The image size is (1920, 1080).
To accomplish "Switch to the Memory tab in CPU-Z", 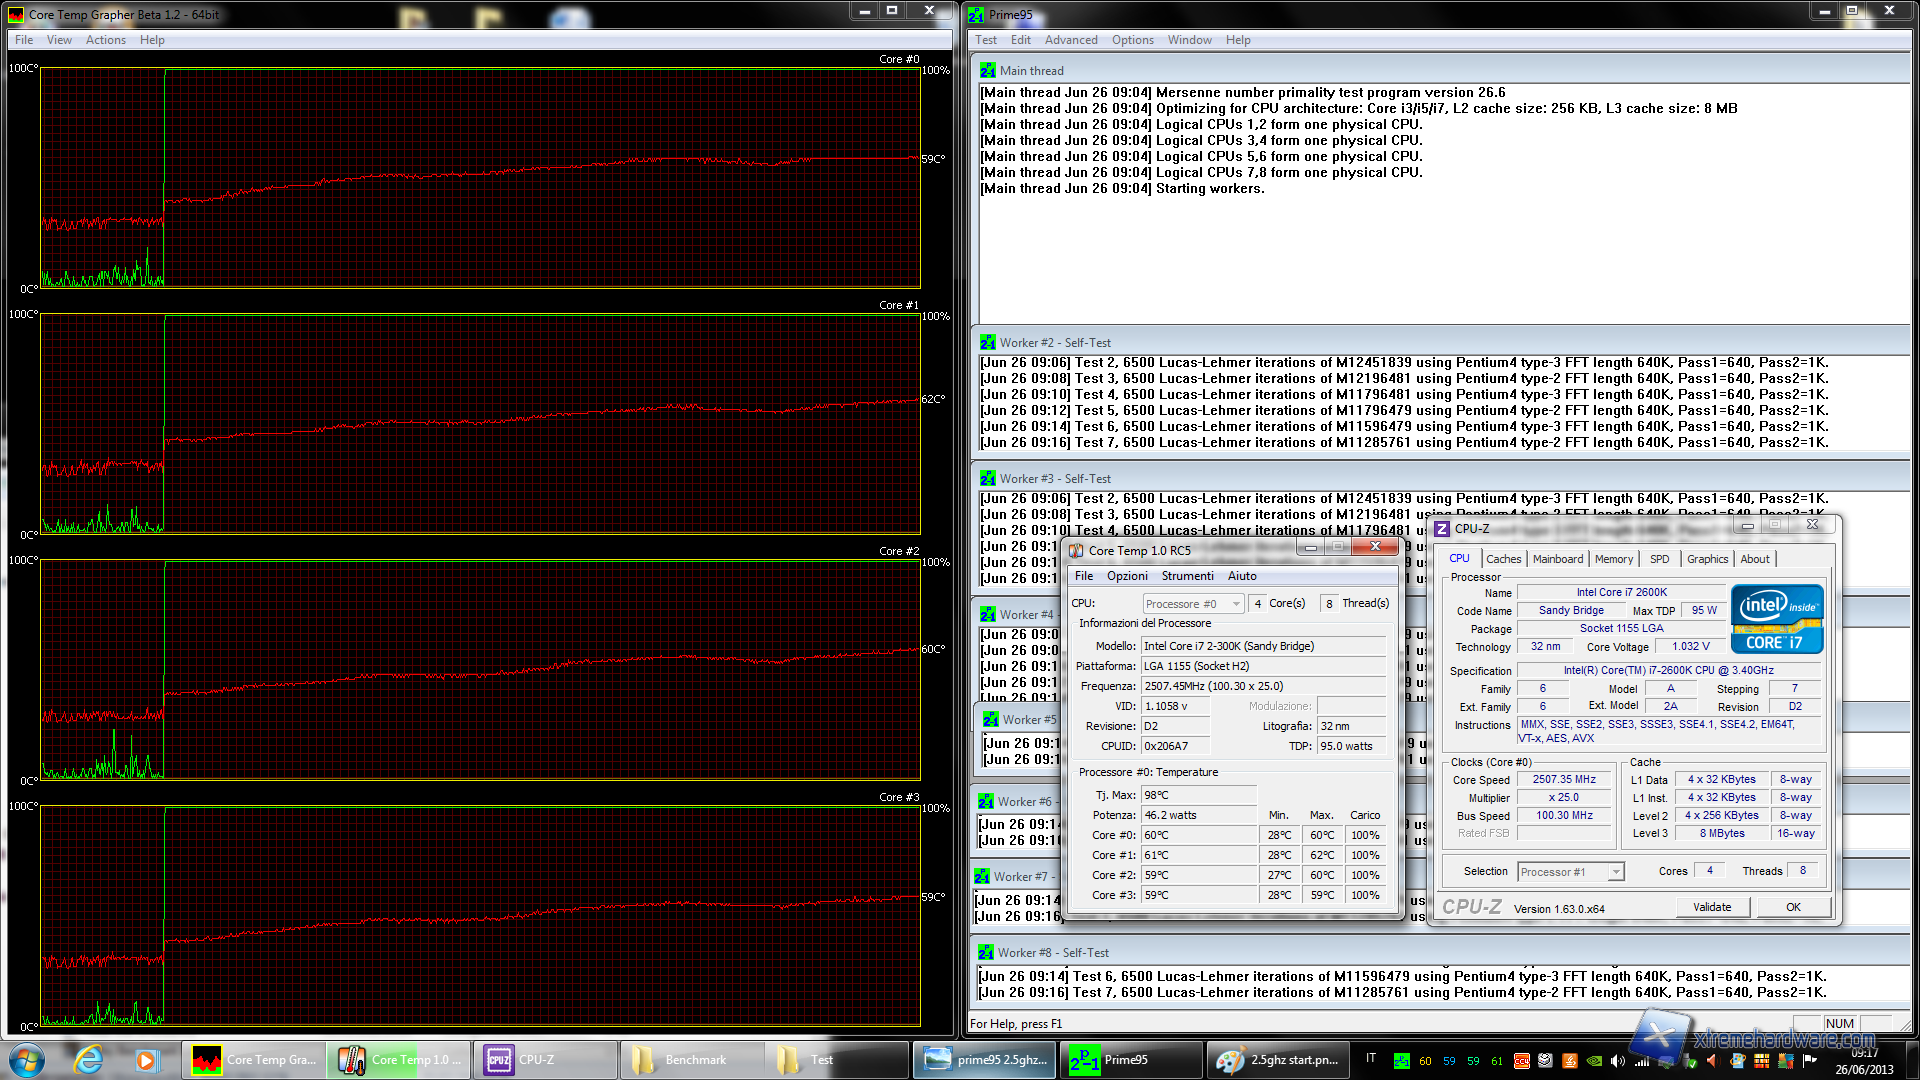I will [1613, 559].
